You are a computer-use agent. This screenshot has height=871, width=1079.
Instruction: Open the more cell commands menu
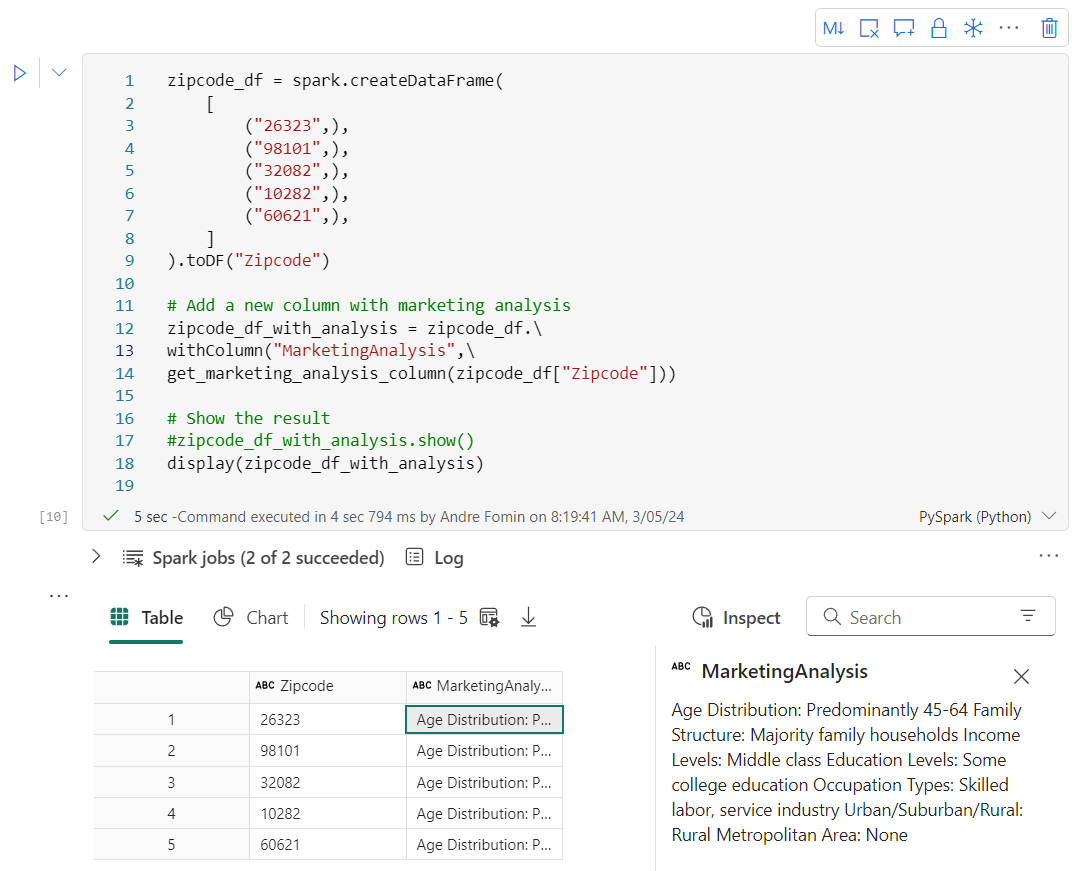tap(1008, 28)
